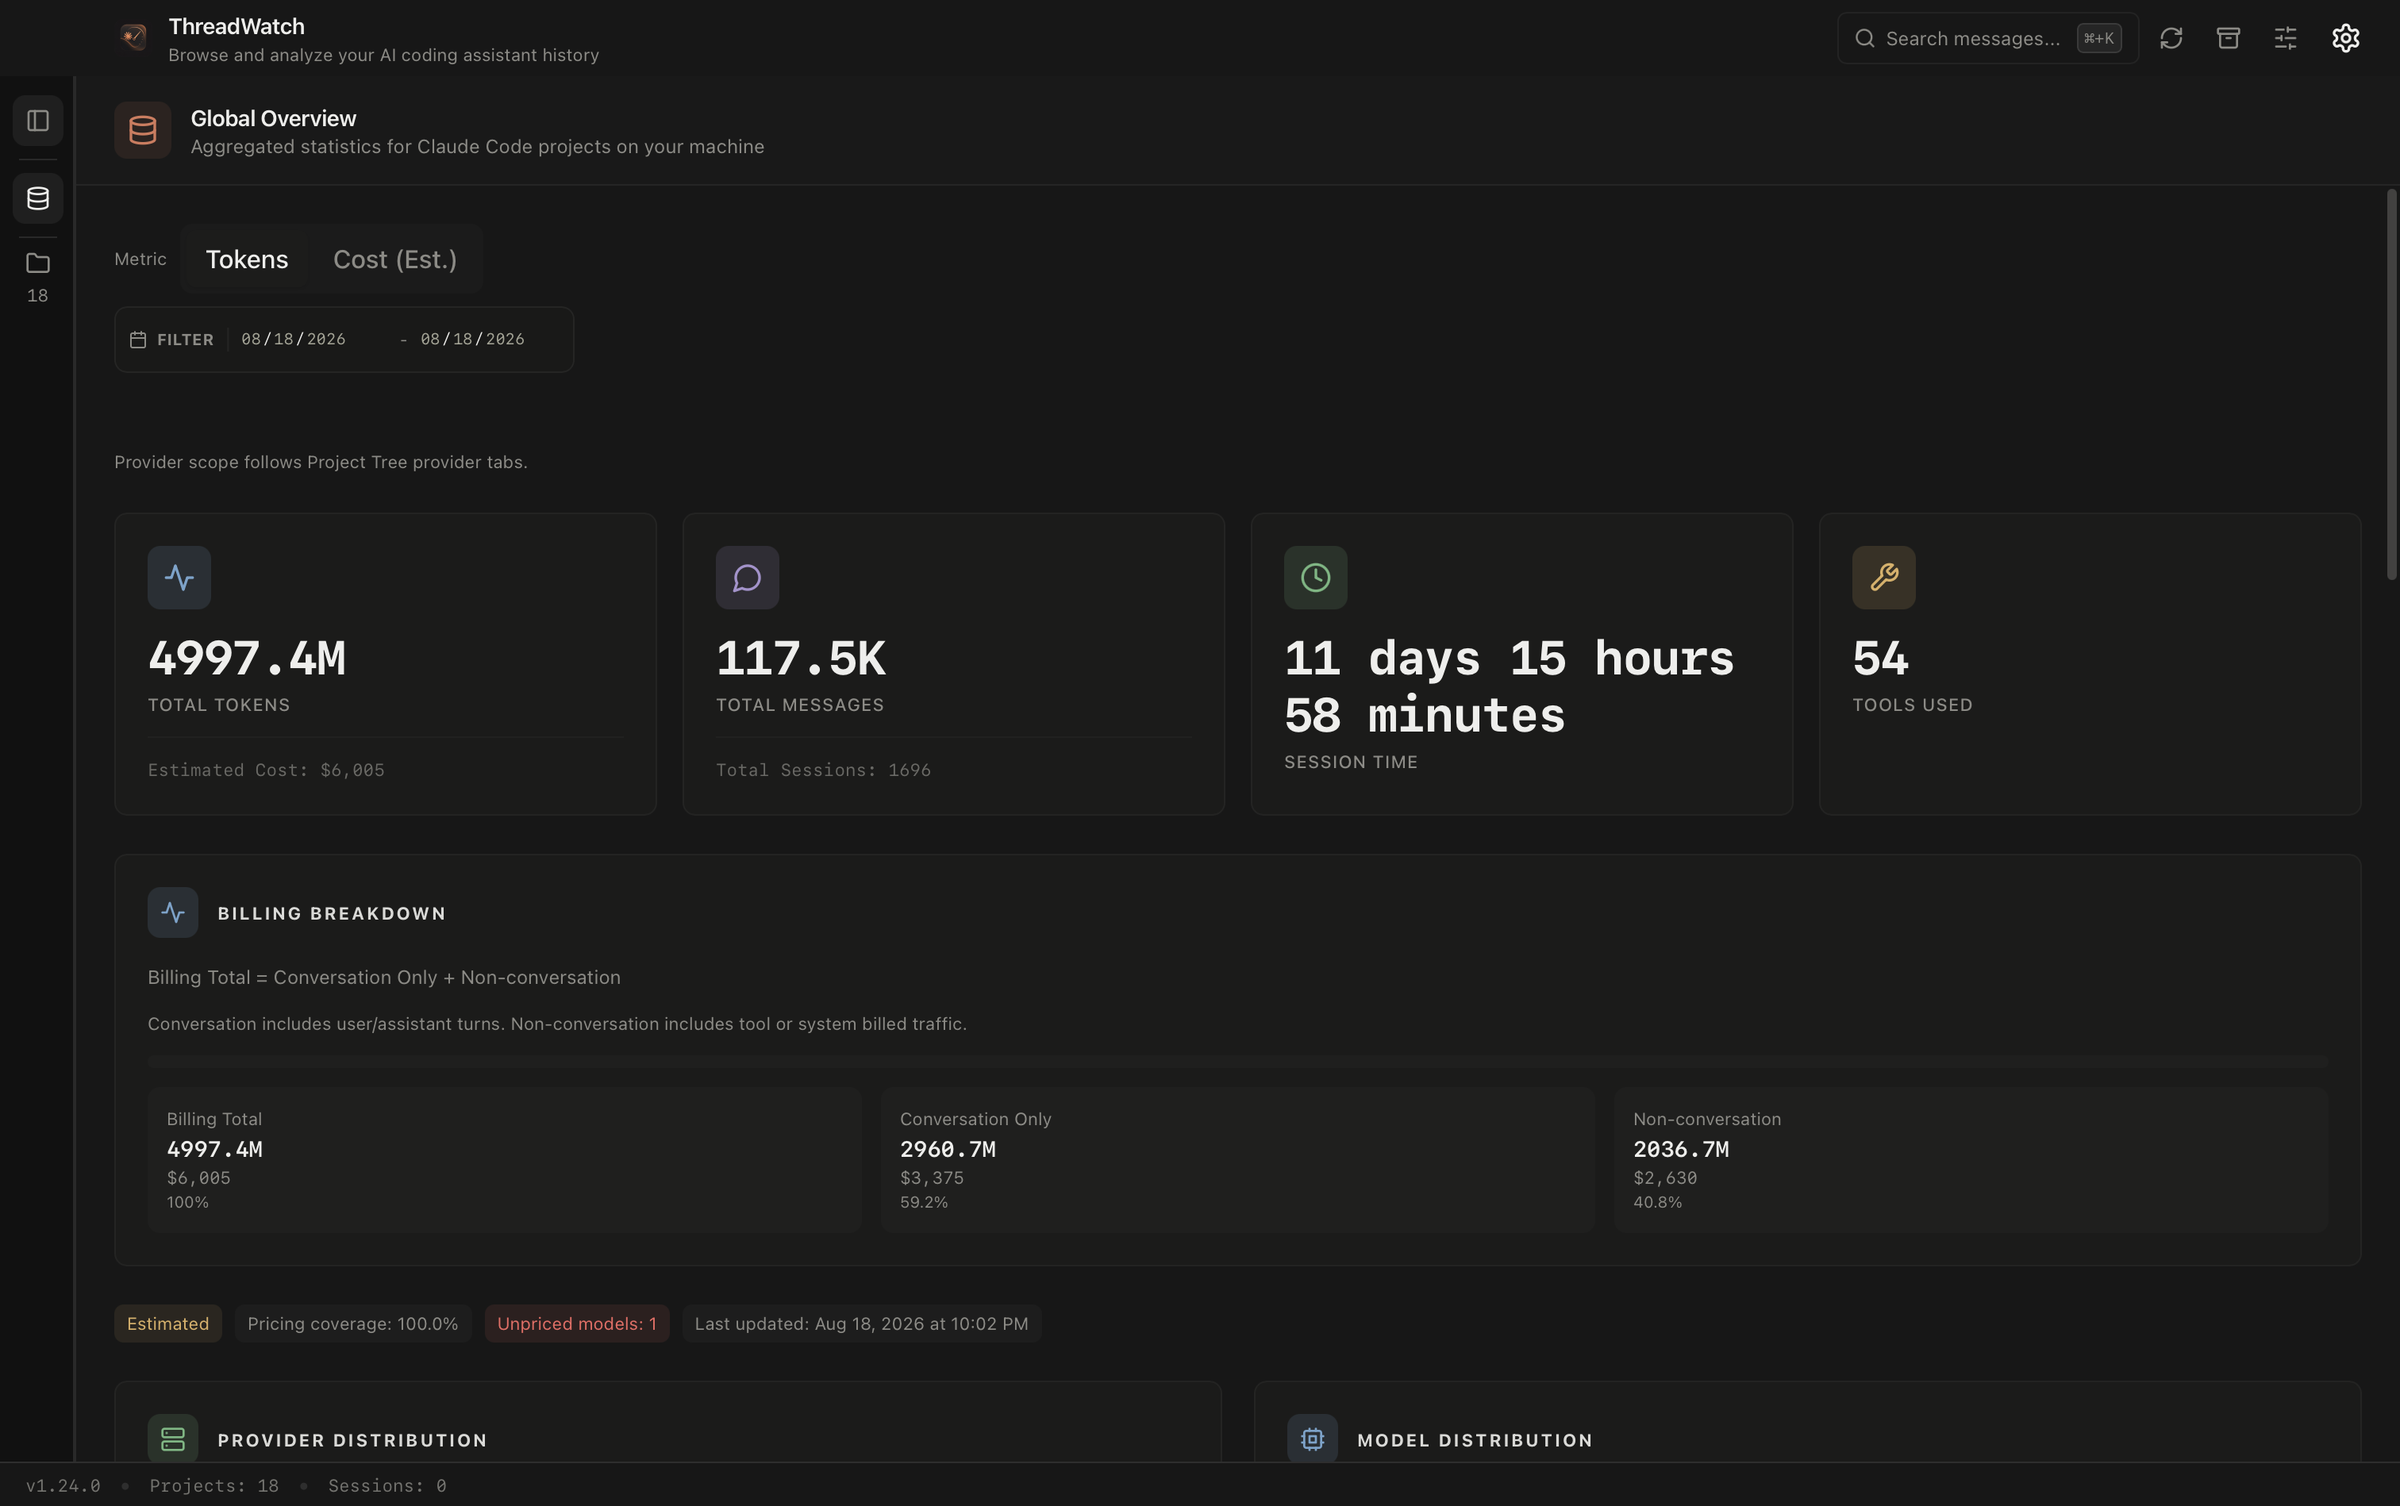Screen dimensions: 2400x1506
Task: Click the Global Overview orange database icon
Action: pyautogui.click(x=143, y=130)
